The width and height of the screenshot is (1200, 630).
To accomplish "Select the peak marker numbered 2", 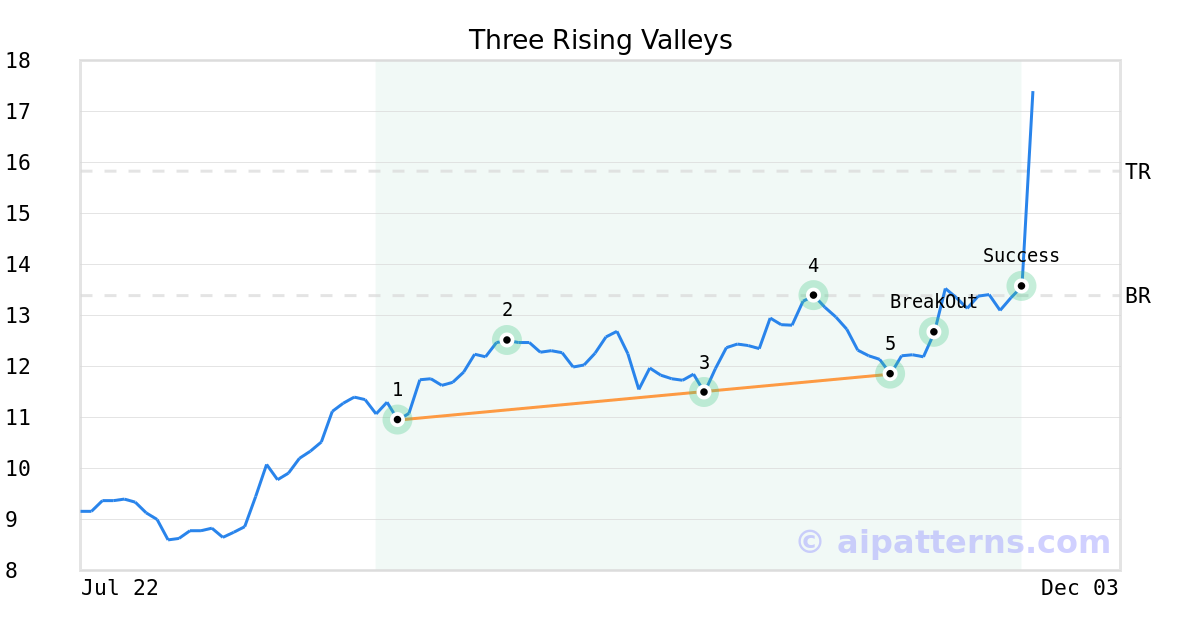I will click(507, 340).
